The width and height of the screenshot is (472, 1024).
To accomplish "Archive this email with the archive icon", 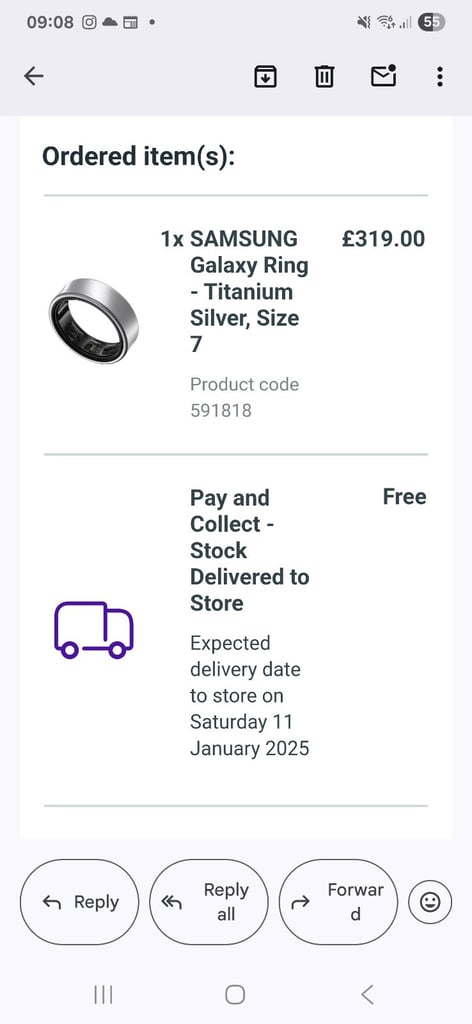I will point(264,76).
